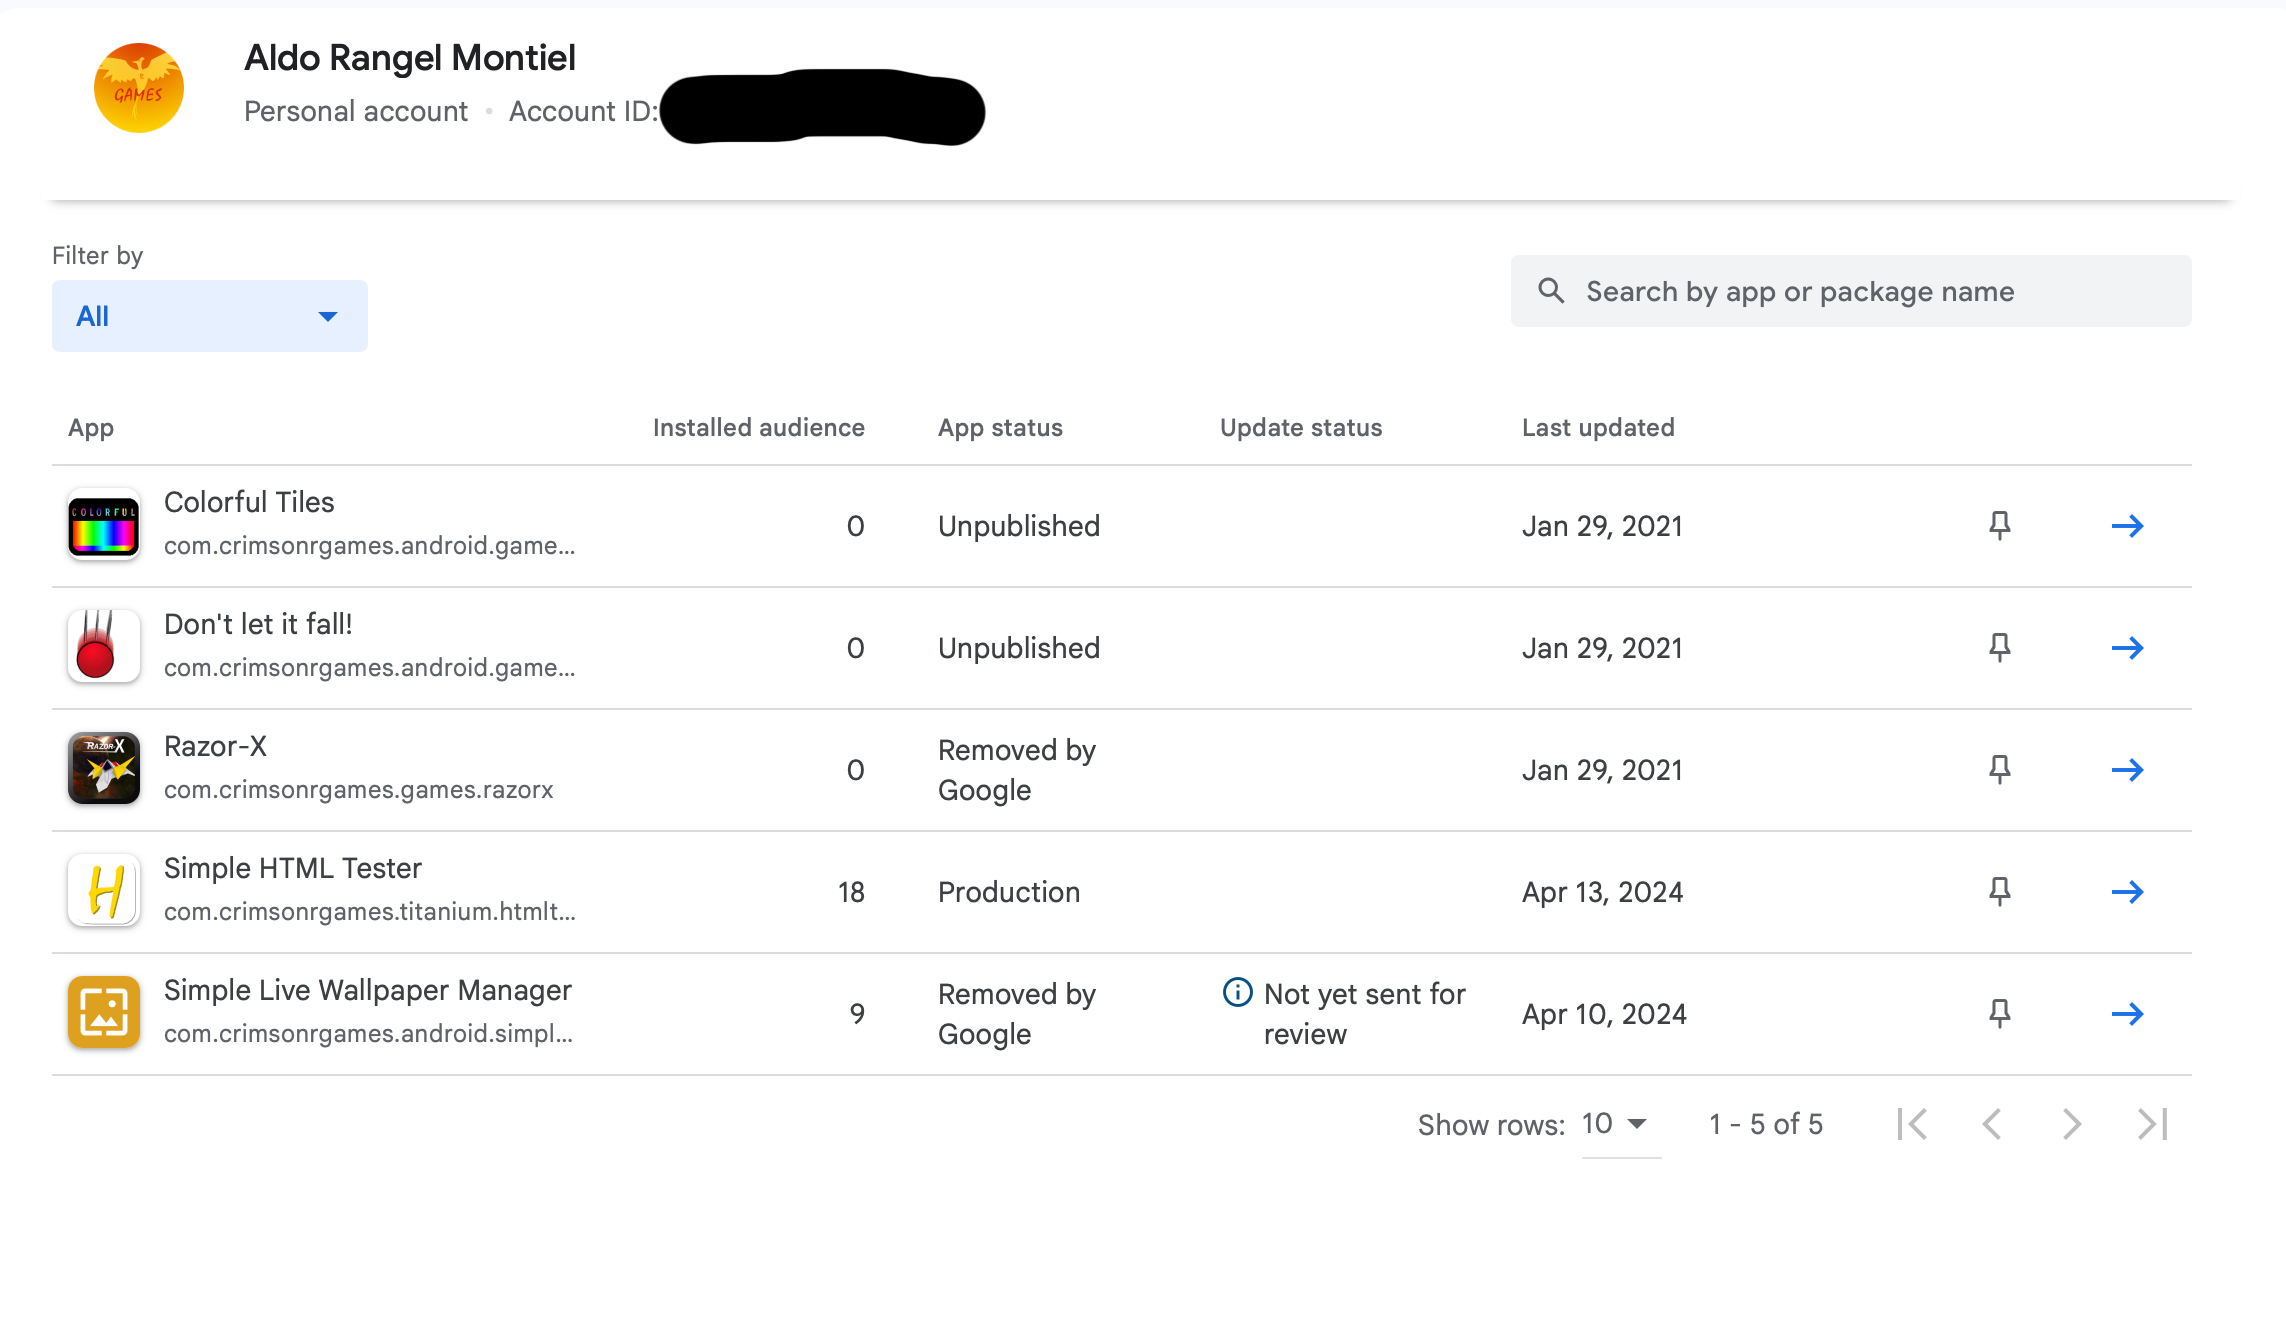Open the Filter by All dropdown
This screenshot has height=1342, width=2286.
[210, 316]
